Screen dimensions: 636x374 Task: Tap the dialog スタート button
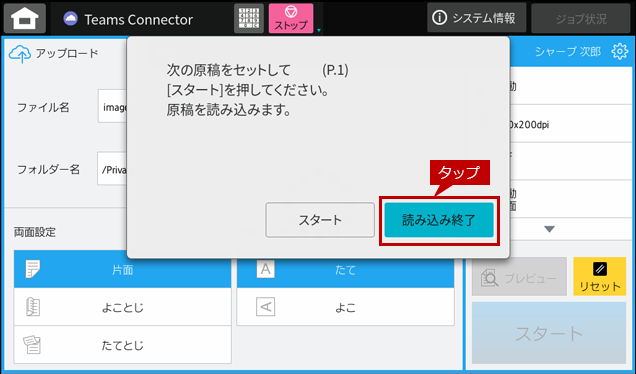pos(320,220)
